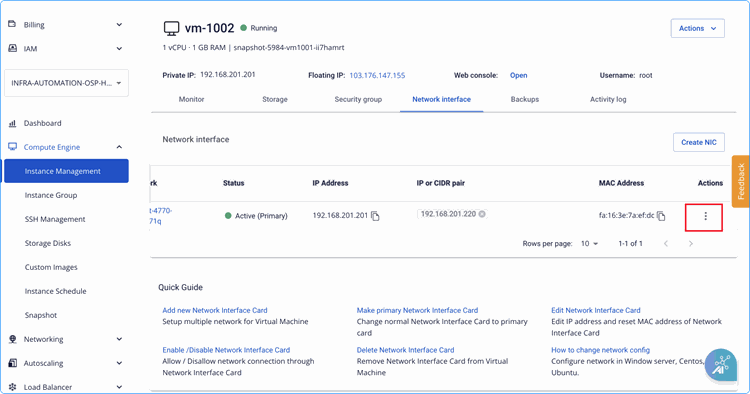This screenshot has height=394, width=750.
Task: Open the INFRA-AUTOMATION-OSP project dropdown
Action: (66, 83)
